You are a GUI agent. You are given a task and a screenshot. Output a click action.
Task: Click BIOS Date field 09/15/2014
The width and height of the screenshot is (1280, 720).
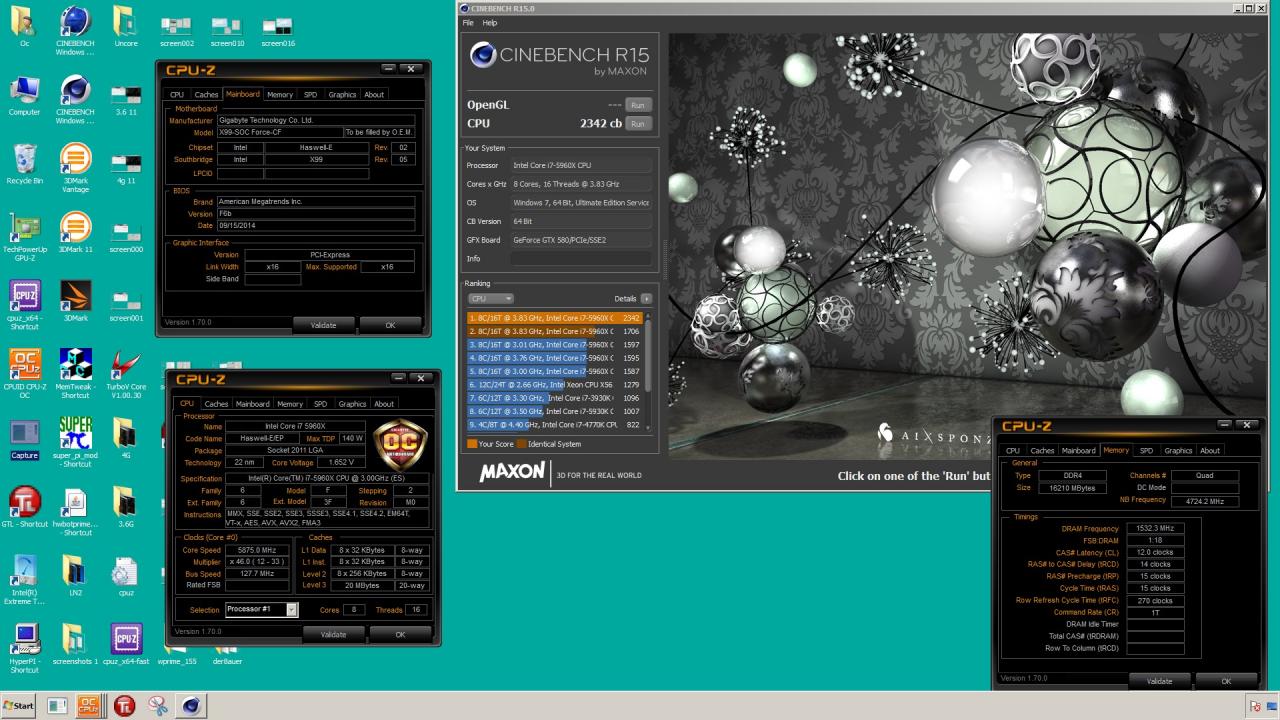pos(314,226)
